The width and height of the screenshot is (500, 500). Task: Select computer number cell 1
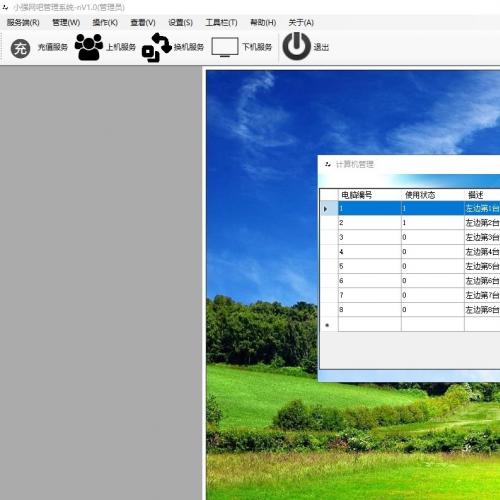click(370, 209)
